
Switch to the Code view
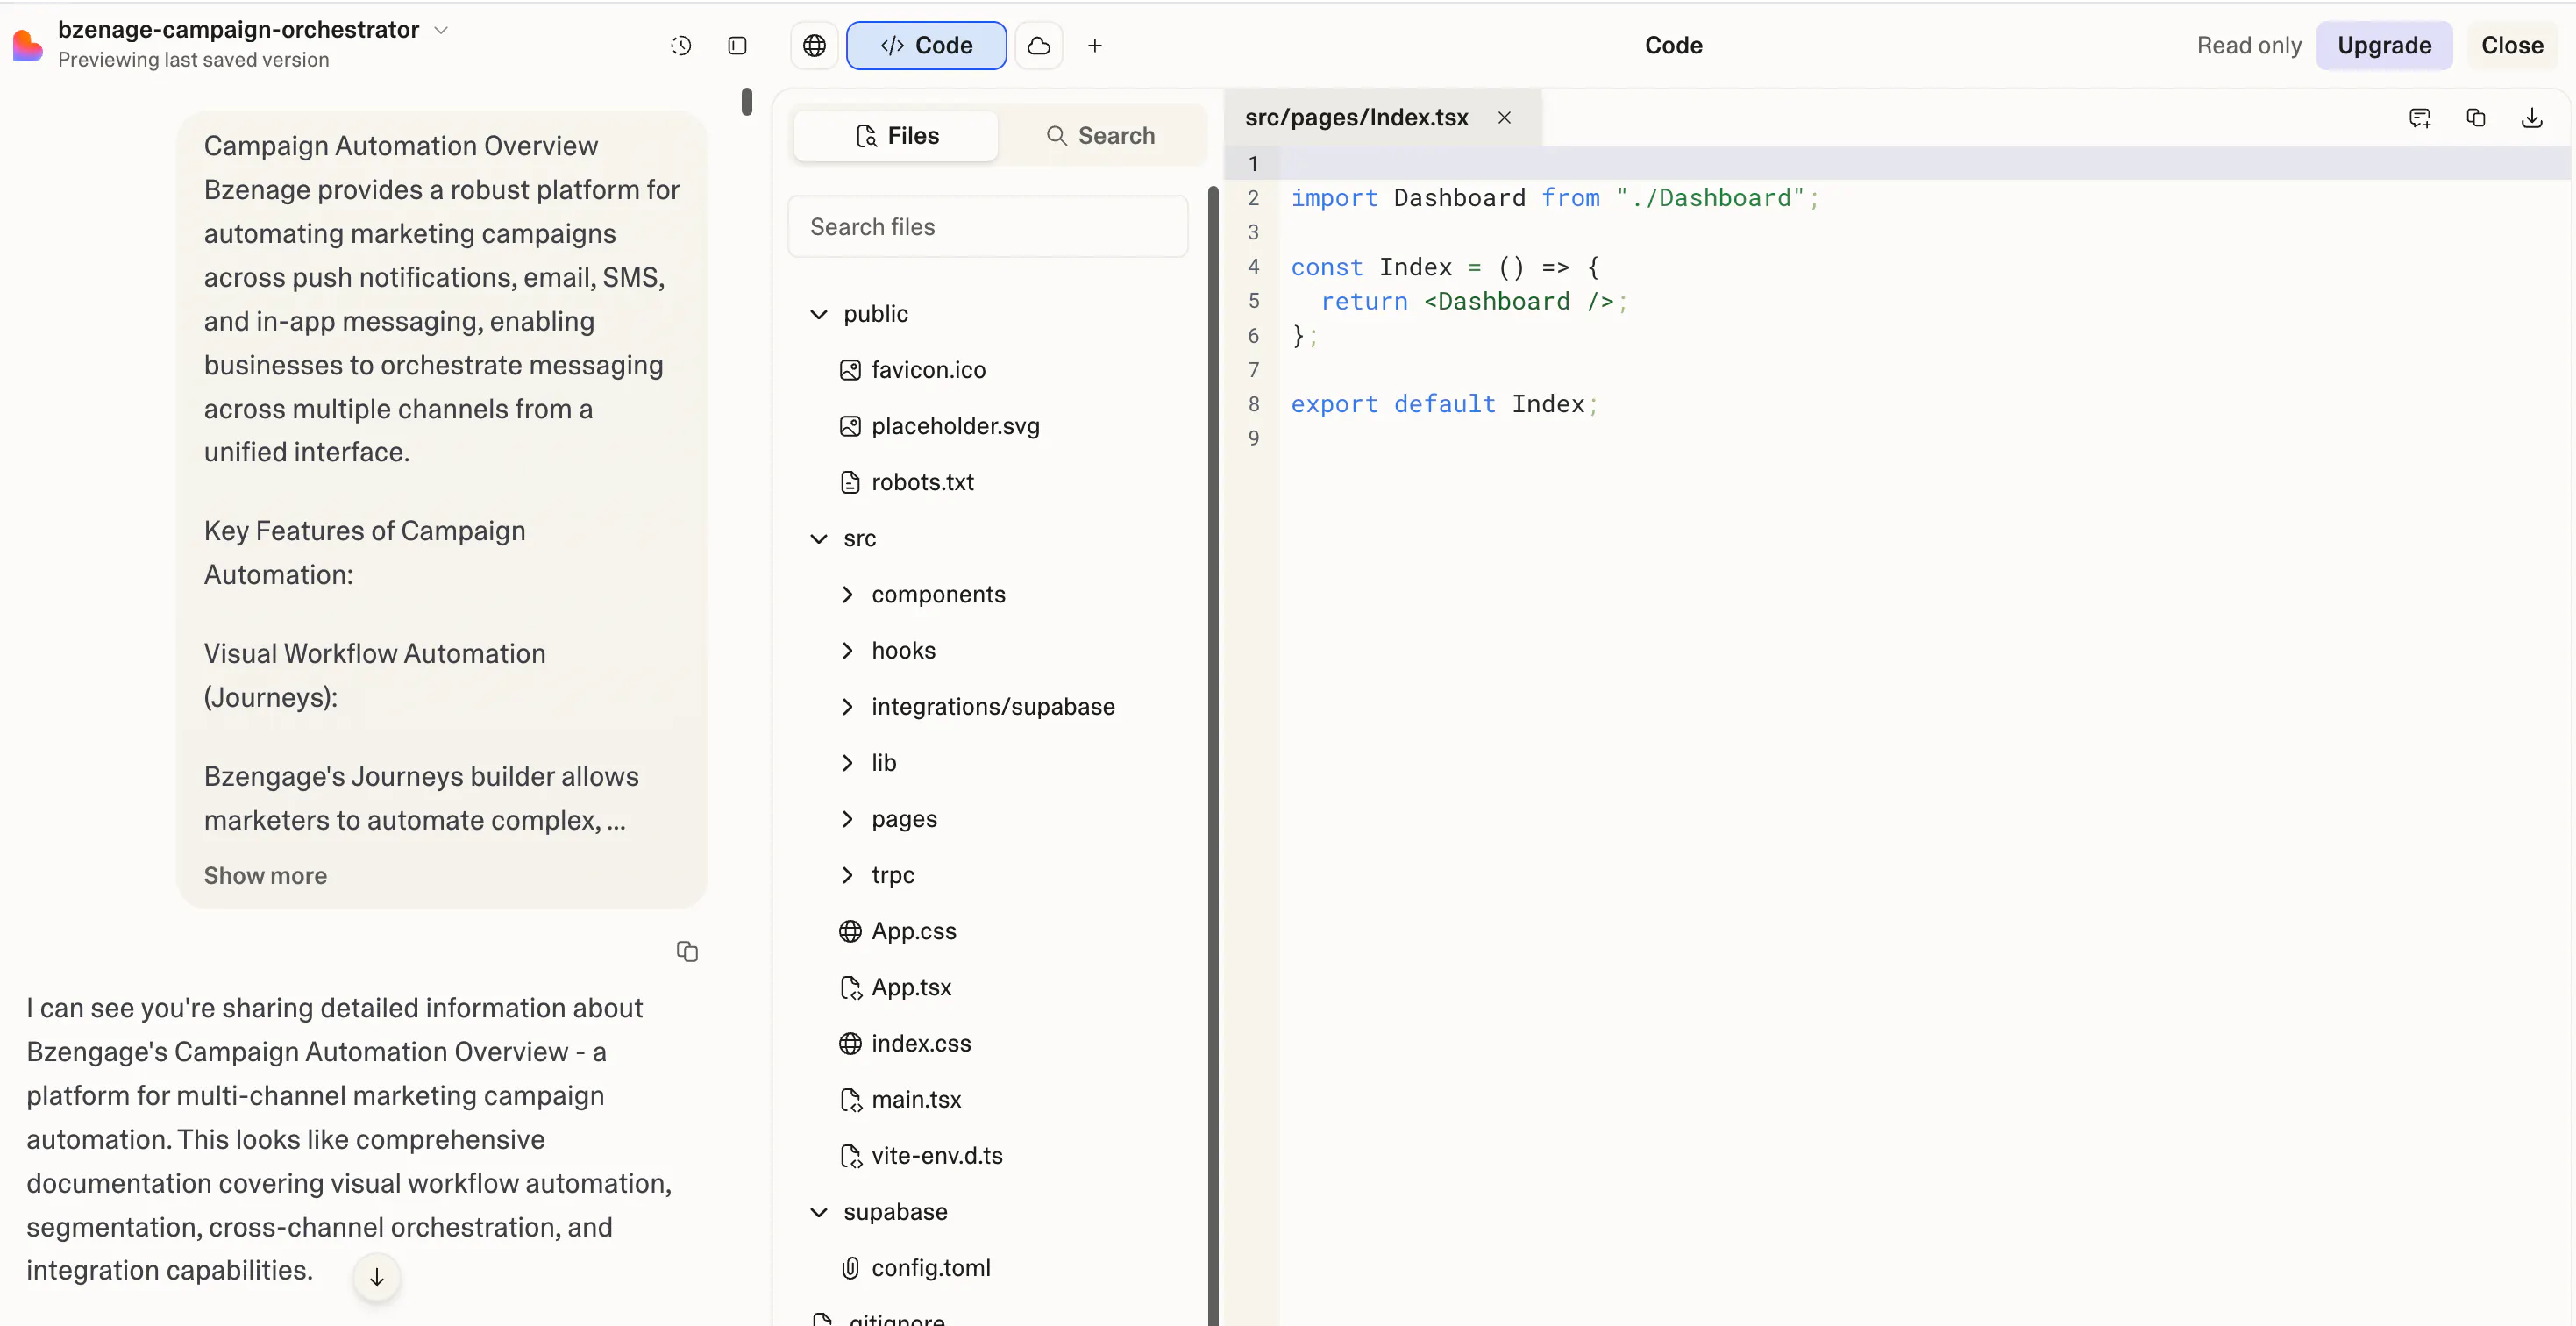[926, 46]
